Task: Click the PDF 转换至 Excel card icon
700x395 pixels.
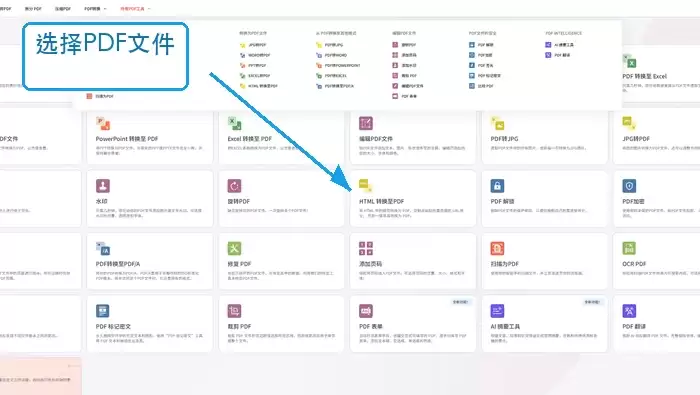Action: (x=629, y=61)
